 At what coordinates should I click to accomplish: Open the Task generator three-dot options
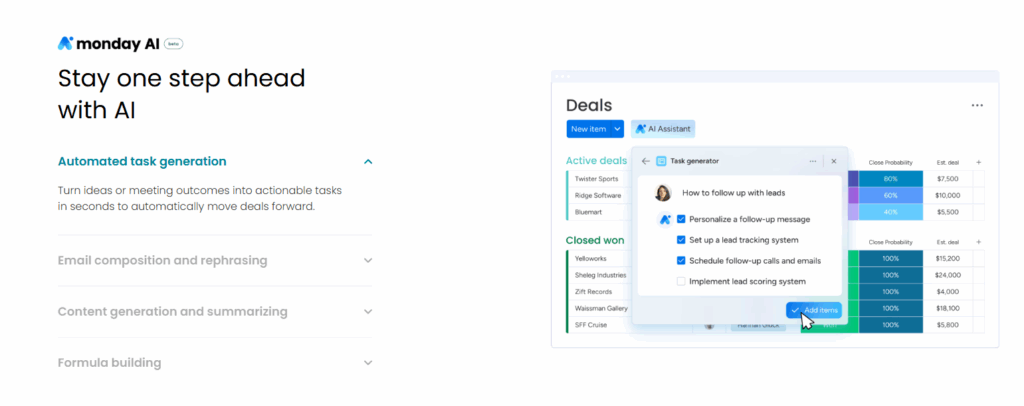813,161
